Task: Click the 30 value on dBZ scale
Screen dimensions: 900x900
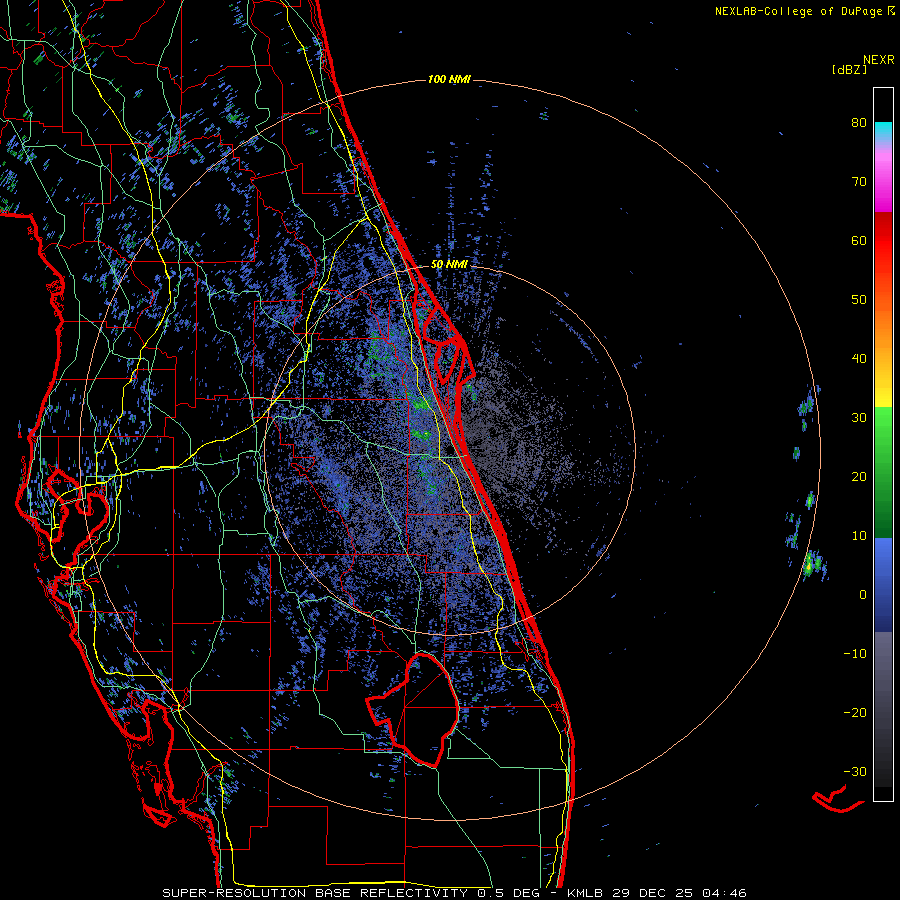Action: [x=859, y=418]
